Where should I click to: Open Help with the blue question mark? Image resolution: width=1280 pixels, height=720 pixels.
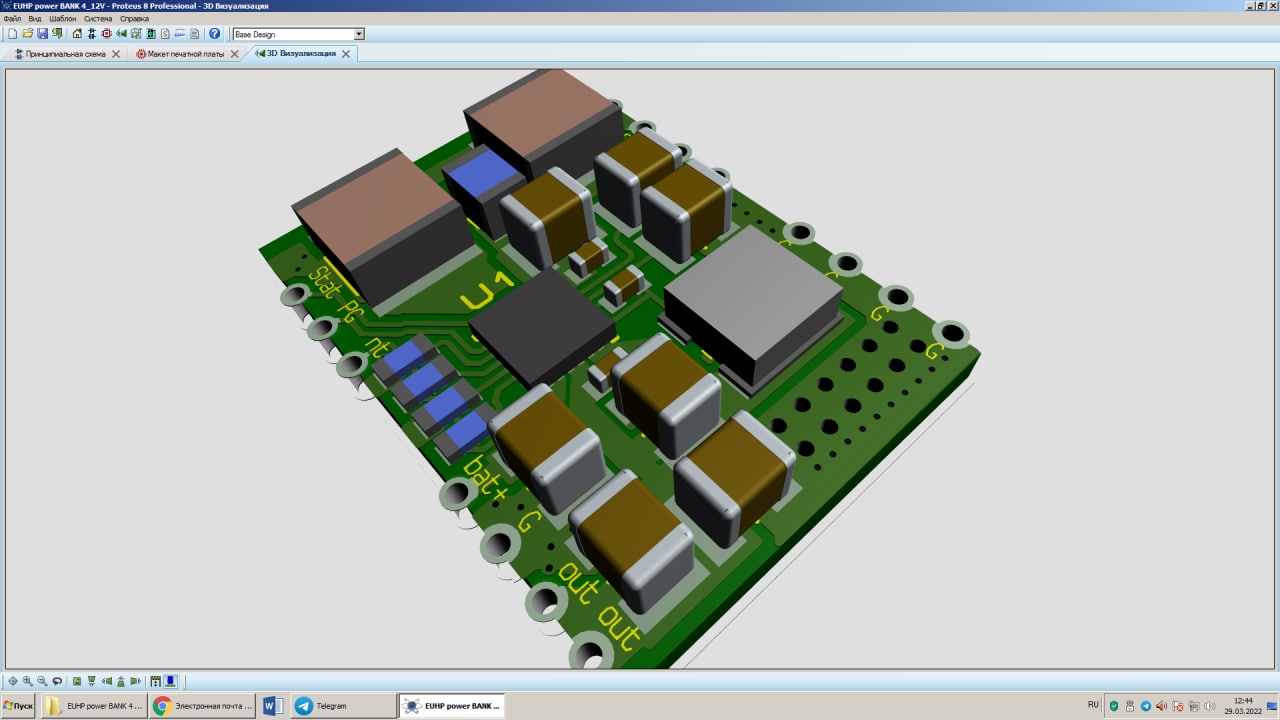tap(214, 34)
